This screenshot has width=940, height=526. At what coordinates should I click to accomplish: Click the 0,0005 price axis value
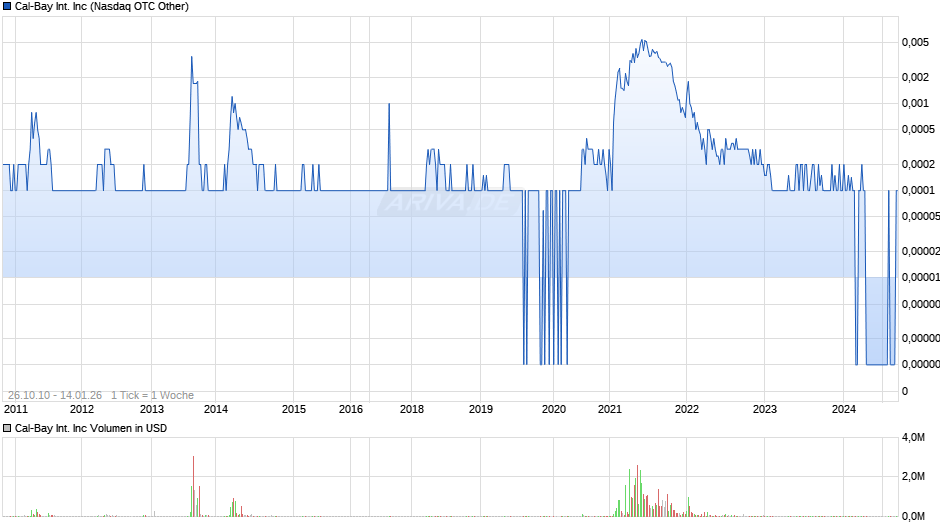click(x=918, y=129)
